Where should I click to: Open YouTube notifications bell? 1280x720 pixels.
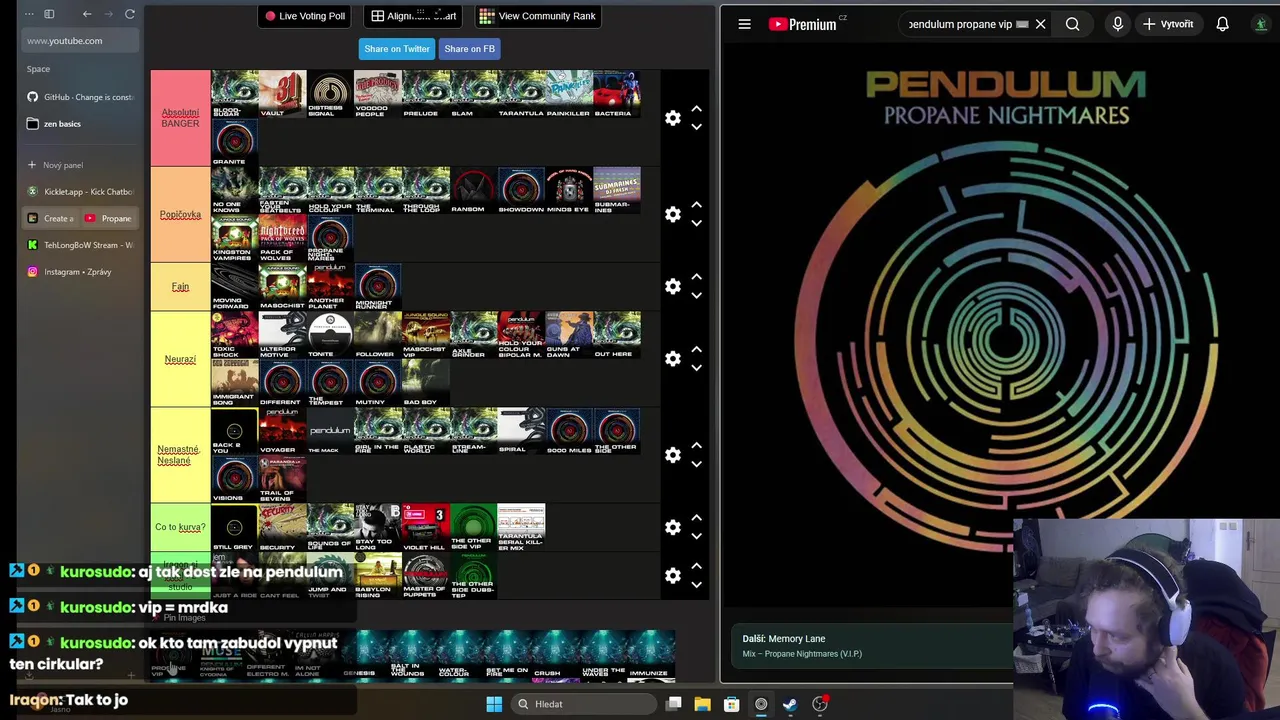tap(1222, 24)
